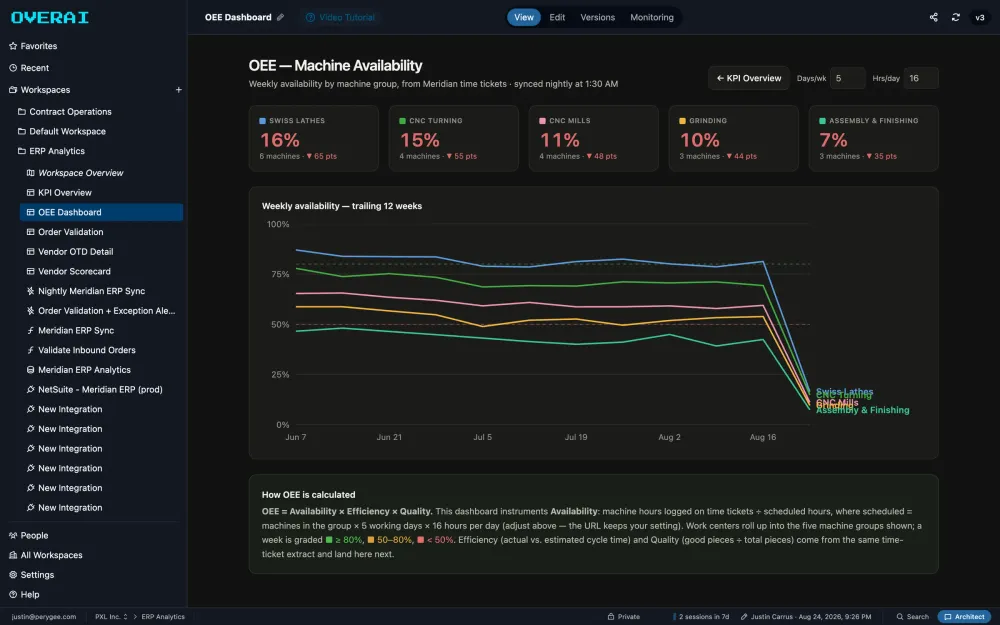Open Recent clock icon
The image size is (1000, 625).
[13, 68]
